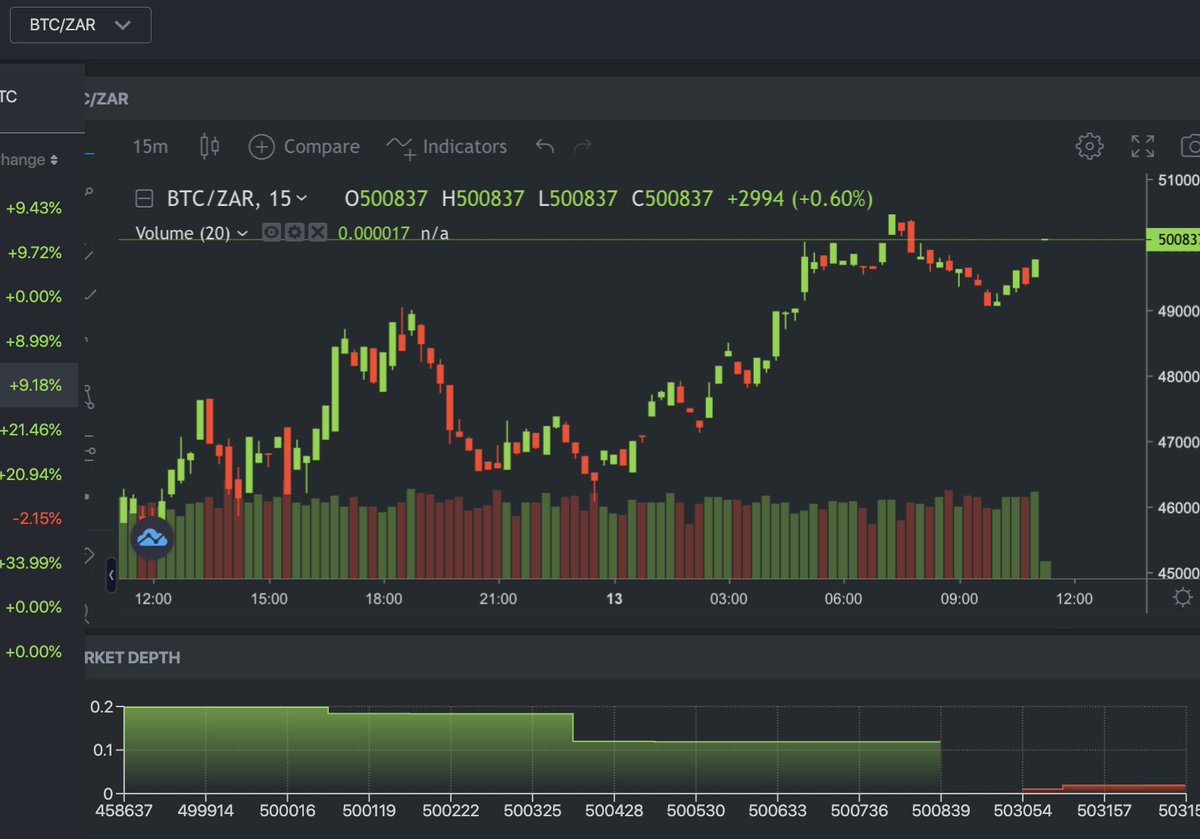Screen dimensions: 1200x839
Task: Redo the chart action
Action: 582,147
